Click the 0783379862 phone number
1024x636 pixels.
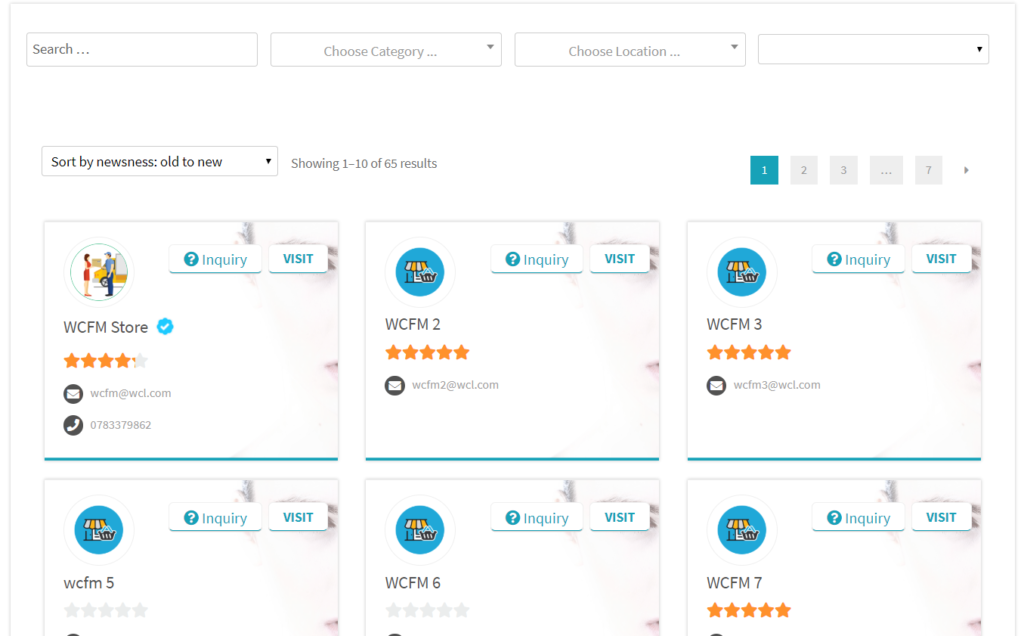click(121, 425)
